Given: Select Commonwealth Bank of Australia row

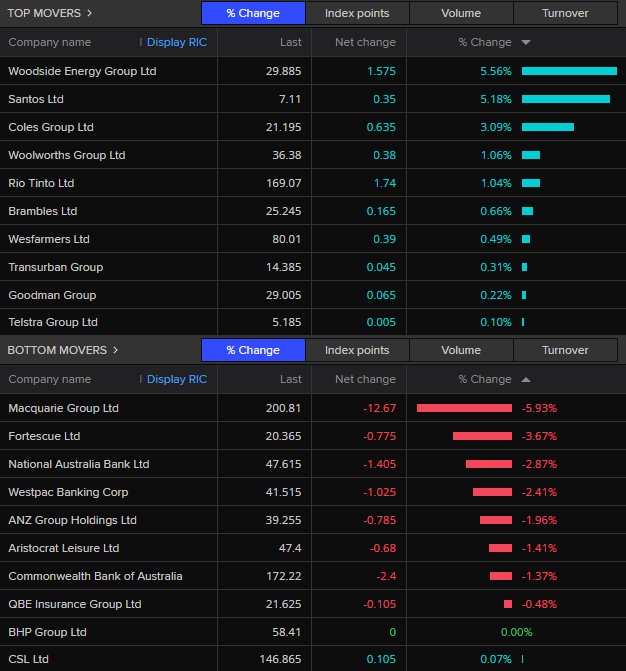Looking at the screenshot, I should tap(95, 576).
